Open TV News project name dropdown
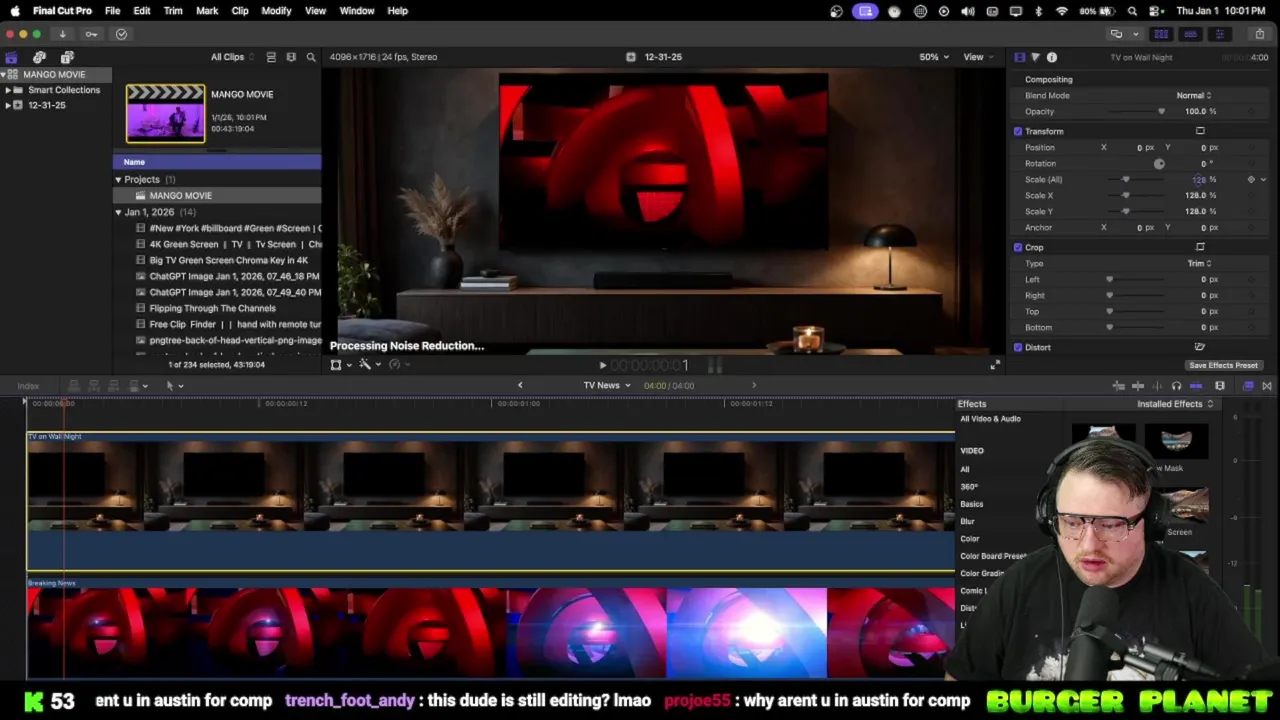The height and width of the screenshot is (720, 1280). tap(607, 385)
